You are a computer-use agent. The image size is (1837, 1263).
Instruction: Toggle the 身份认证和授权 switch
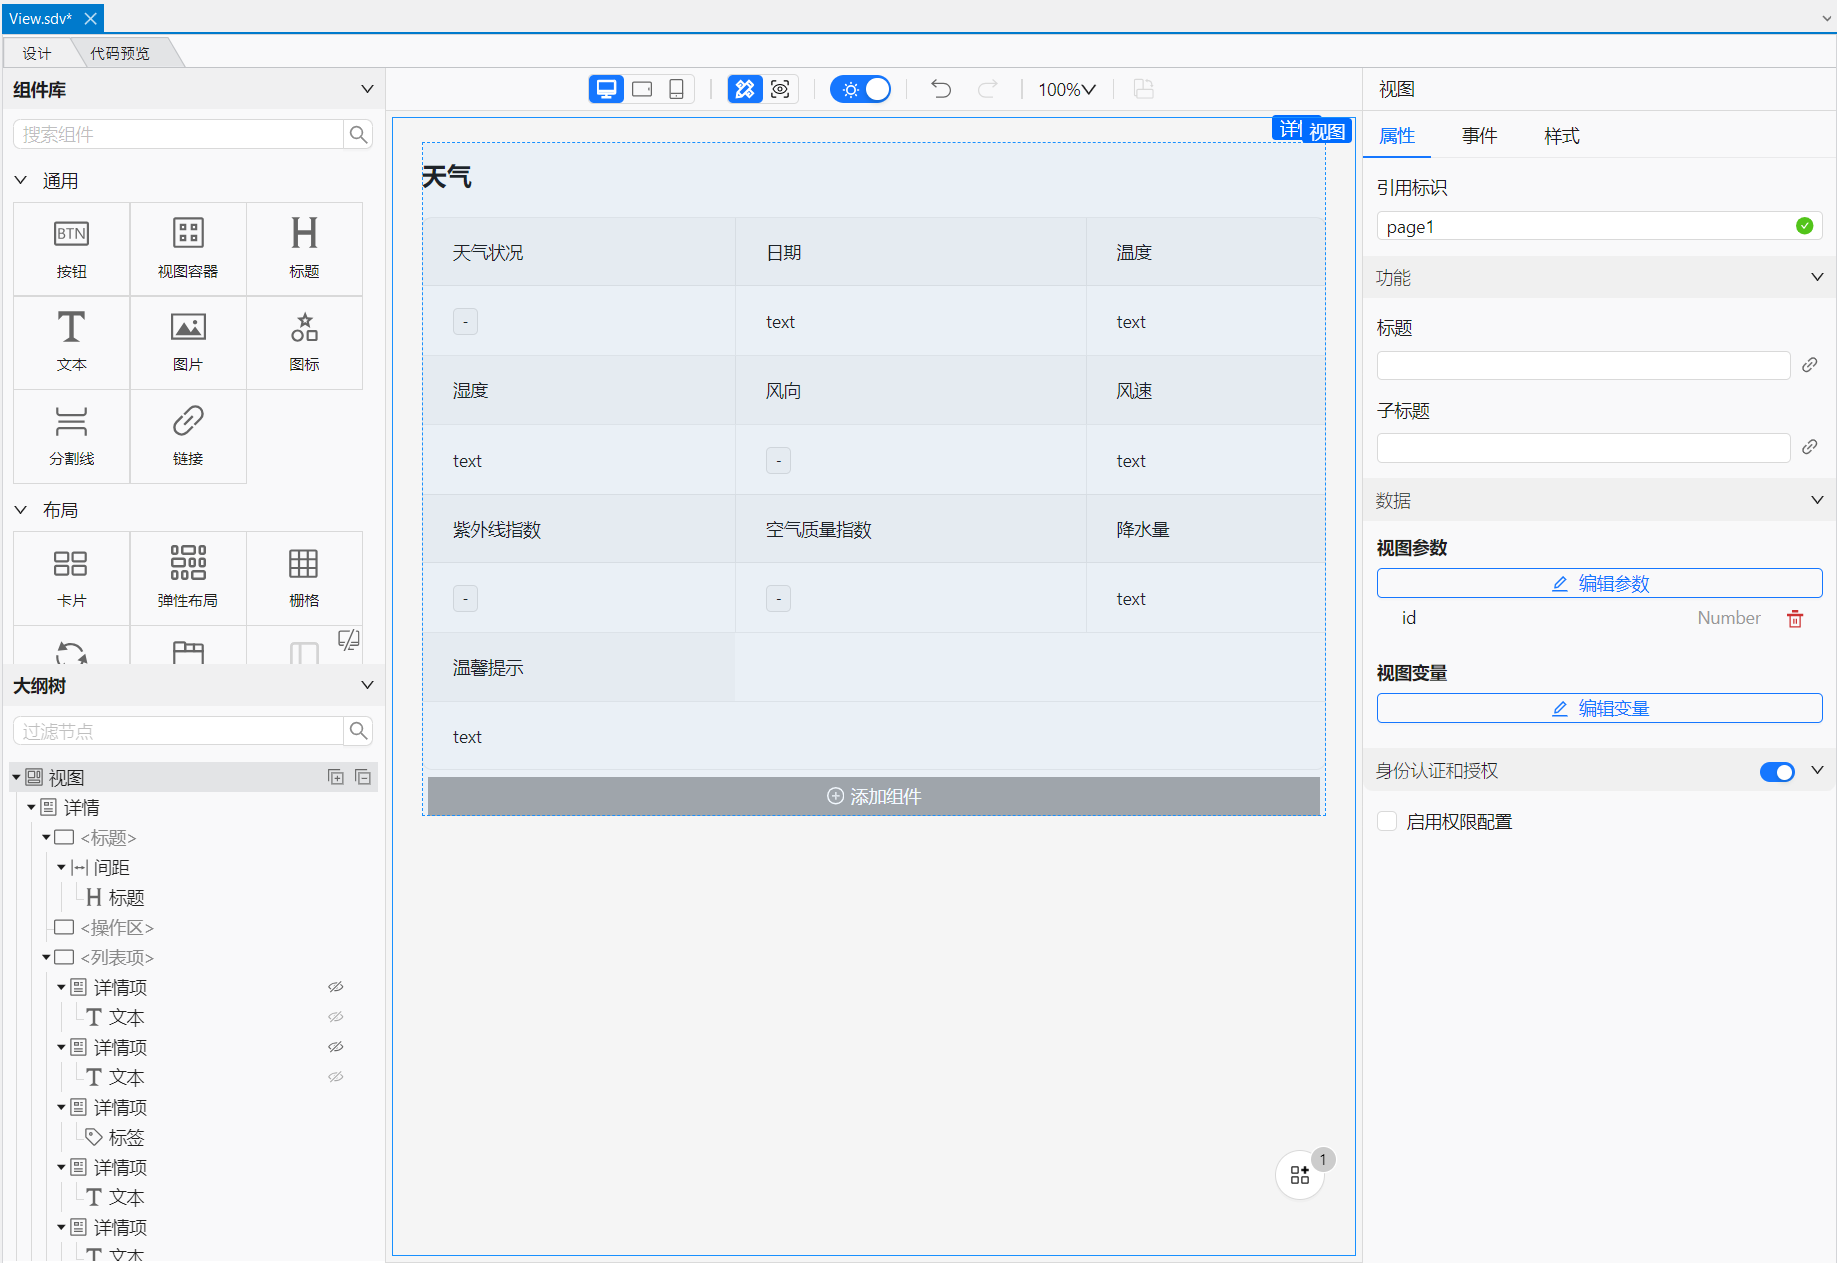coord(1777,771)
